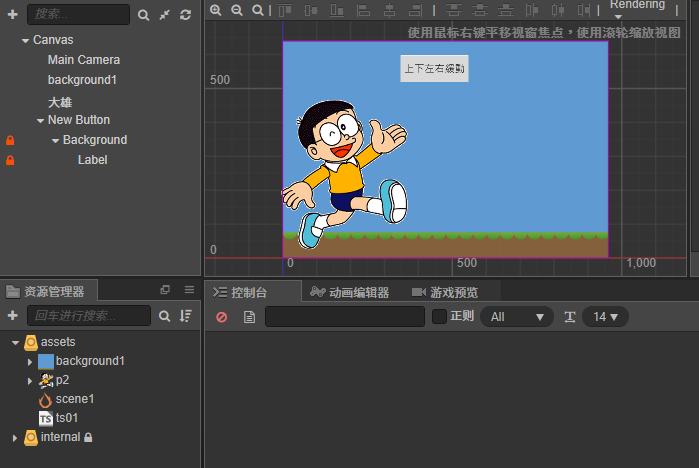
Task: Select the Nobita sprite in scene
Action: click(x=344, y=174)
